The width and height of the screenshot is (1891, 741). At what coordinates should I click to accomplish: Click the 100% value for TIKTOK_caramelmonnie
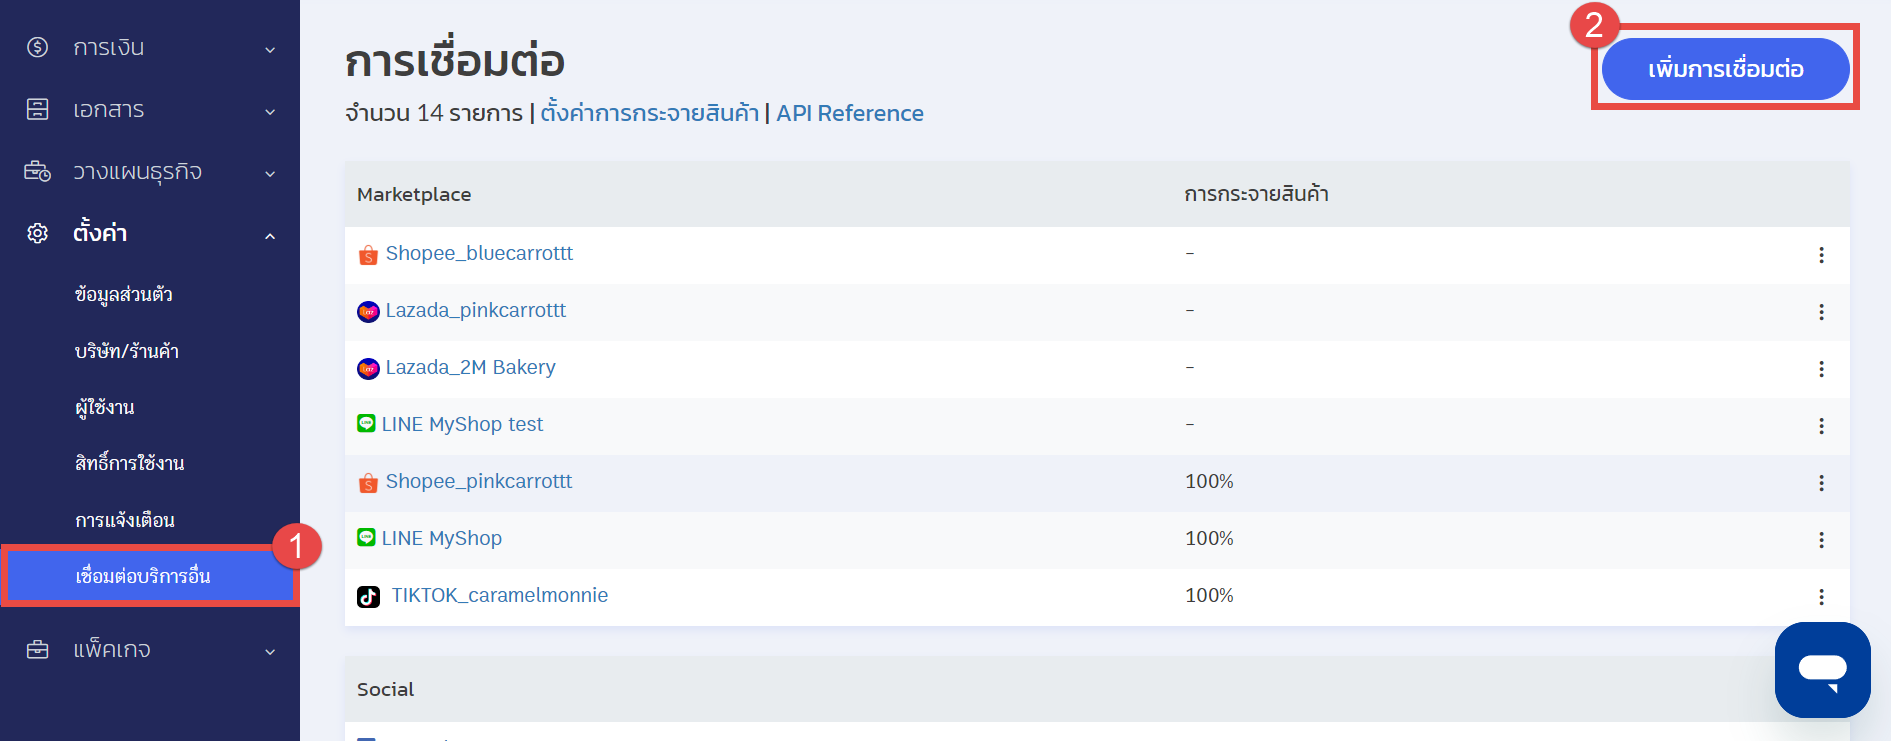coord(1209,596)
